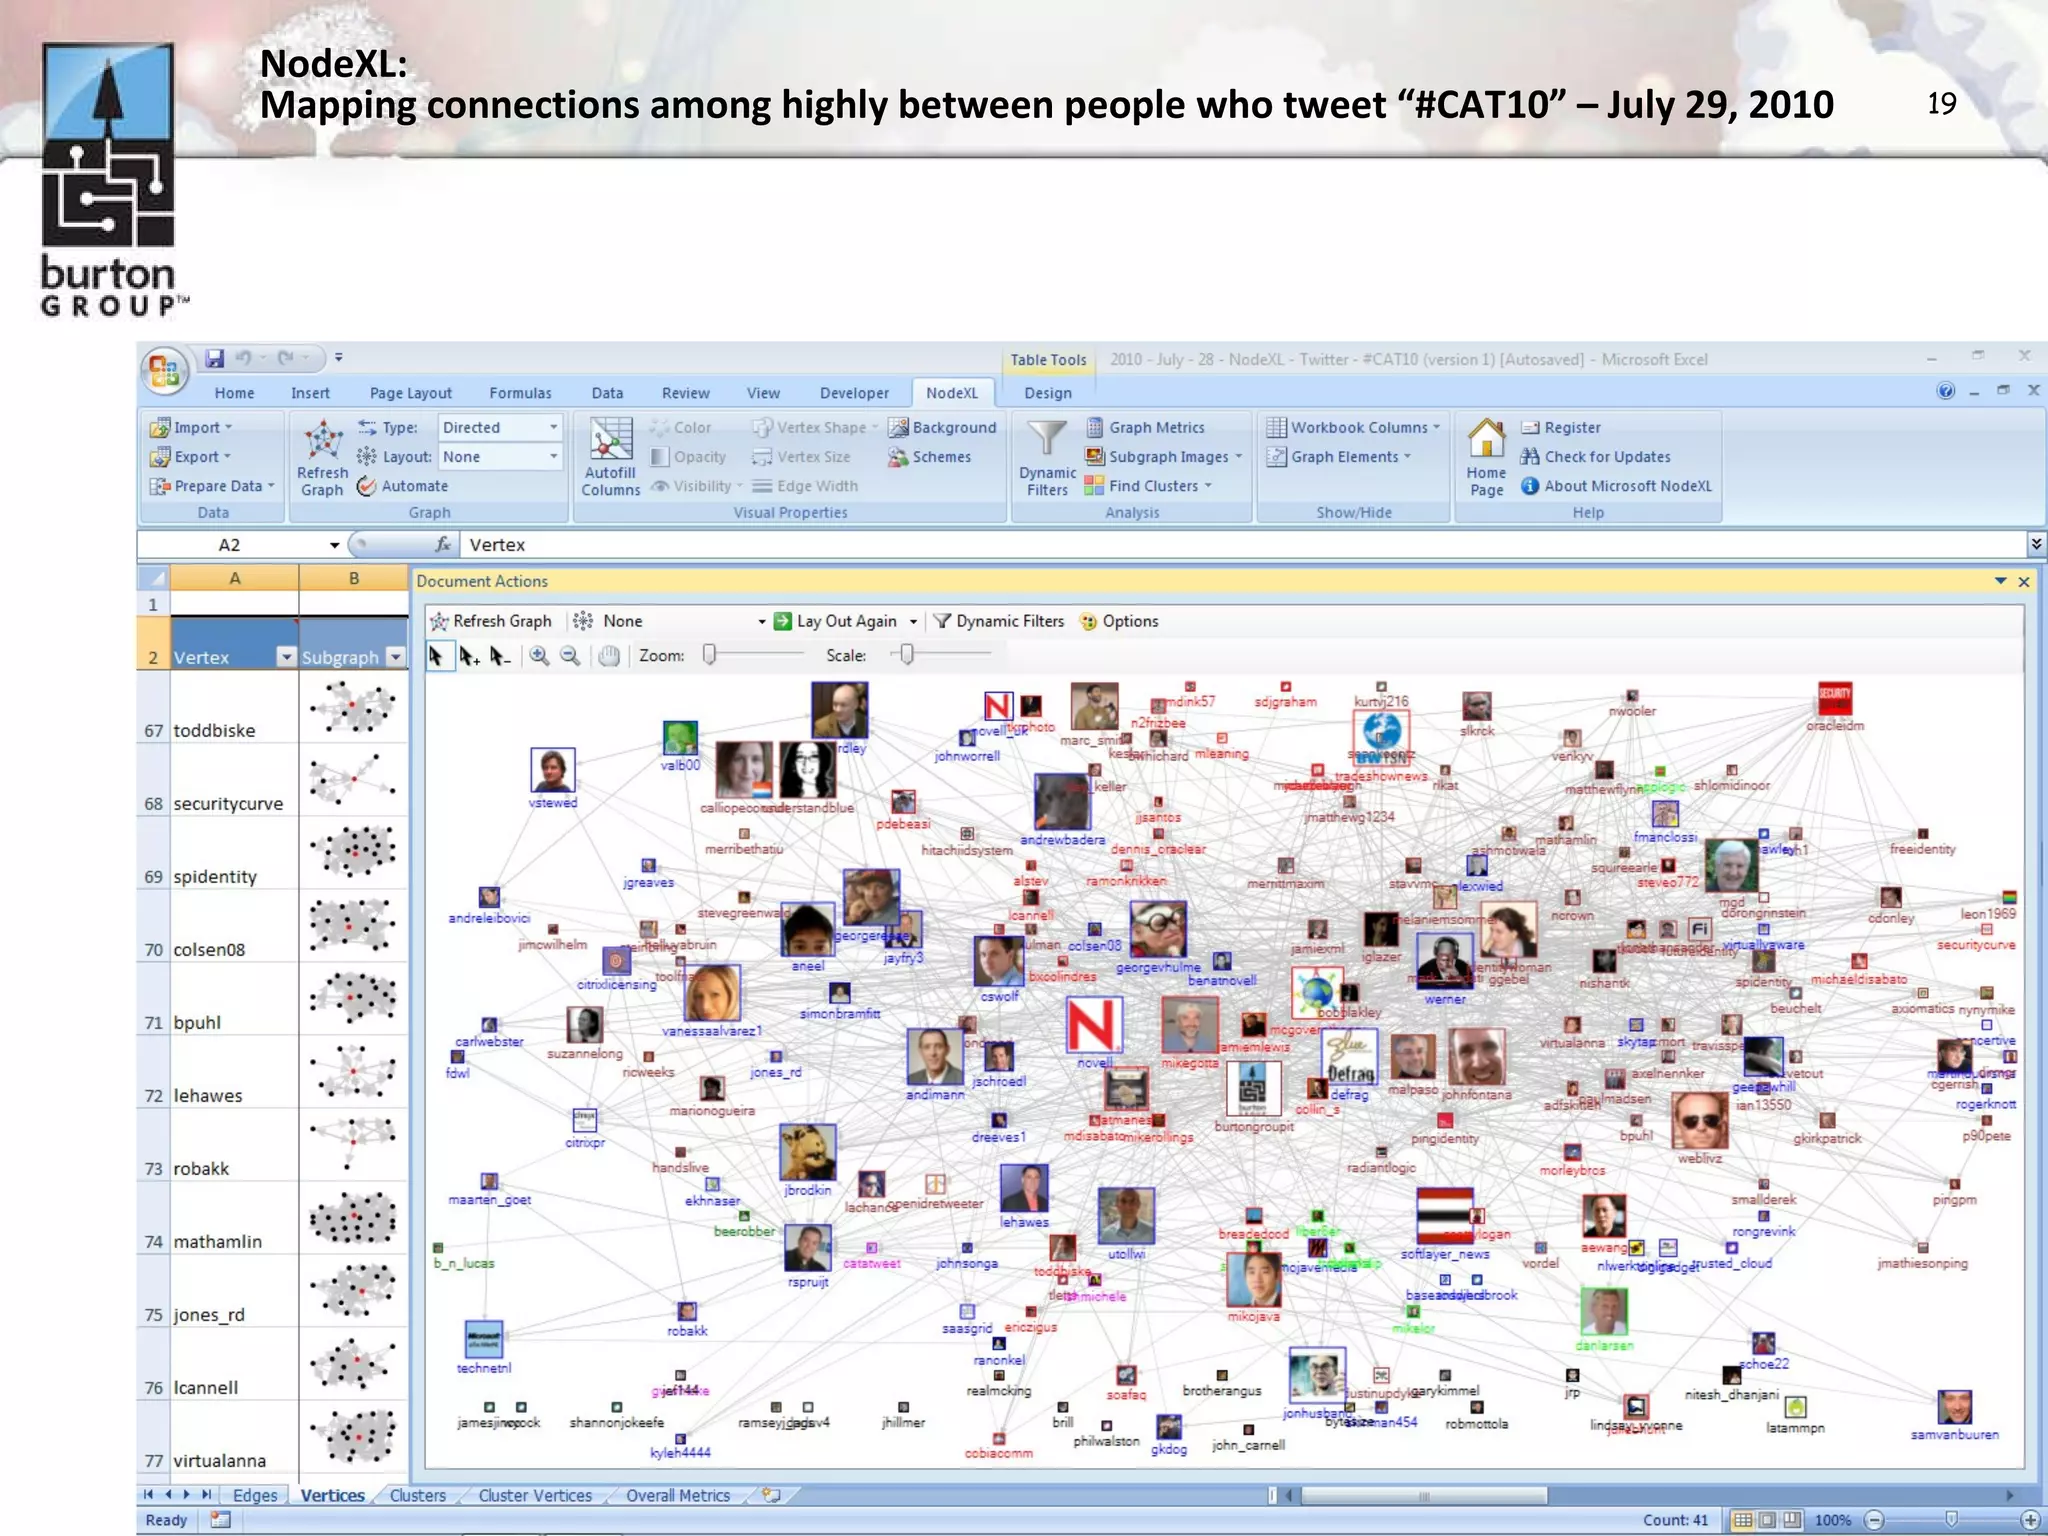
Task: Click the Automate icon
Action: point(367,486)
